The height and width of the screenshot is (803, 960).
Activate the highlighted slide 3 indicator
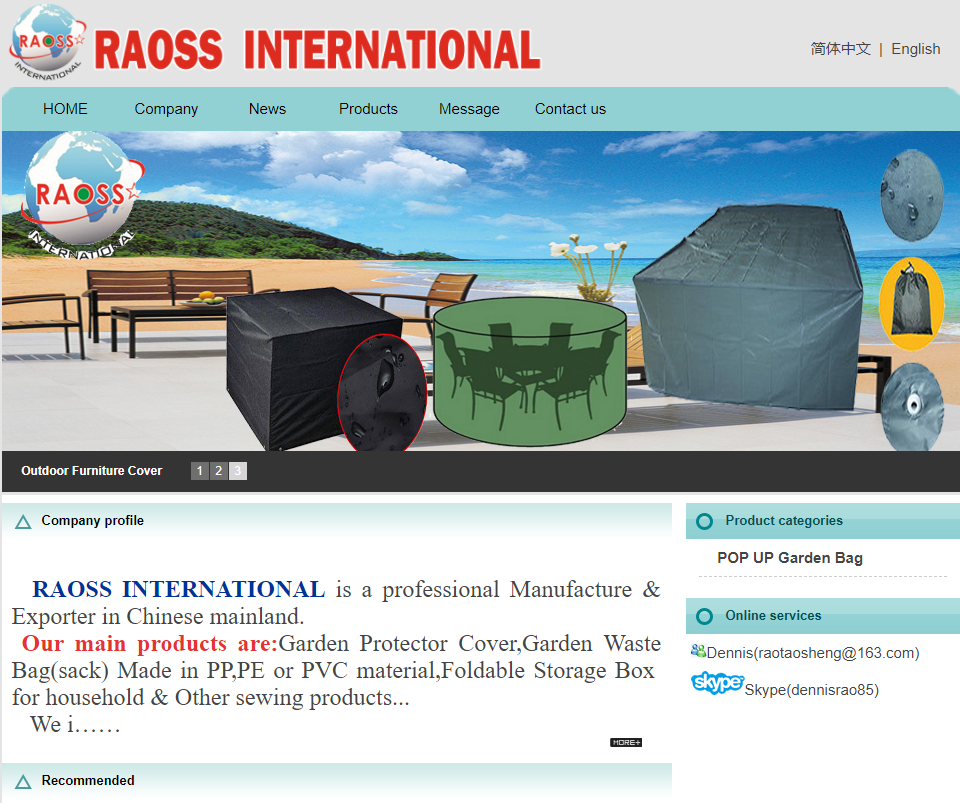(237, 470)
